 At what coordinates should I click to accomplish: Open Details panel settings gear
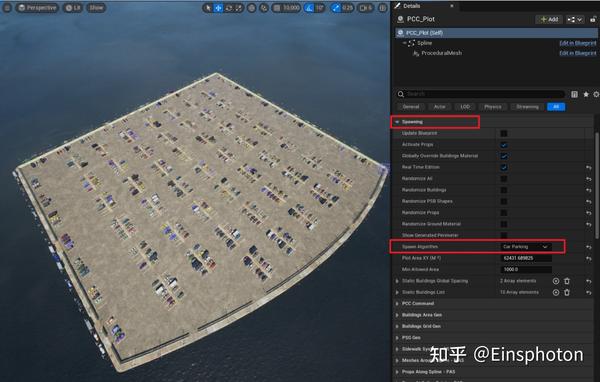point(596,94)
